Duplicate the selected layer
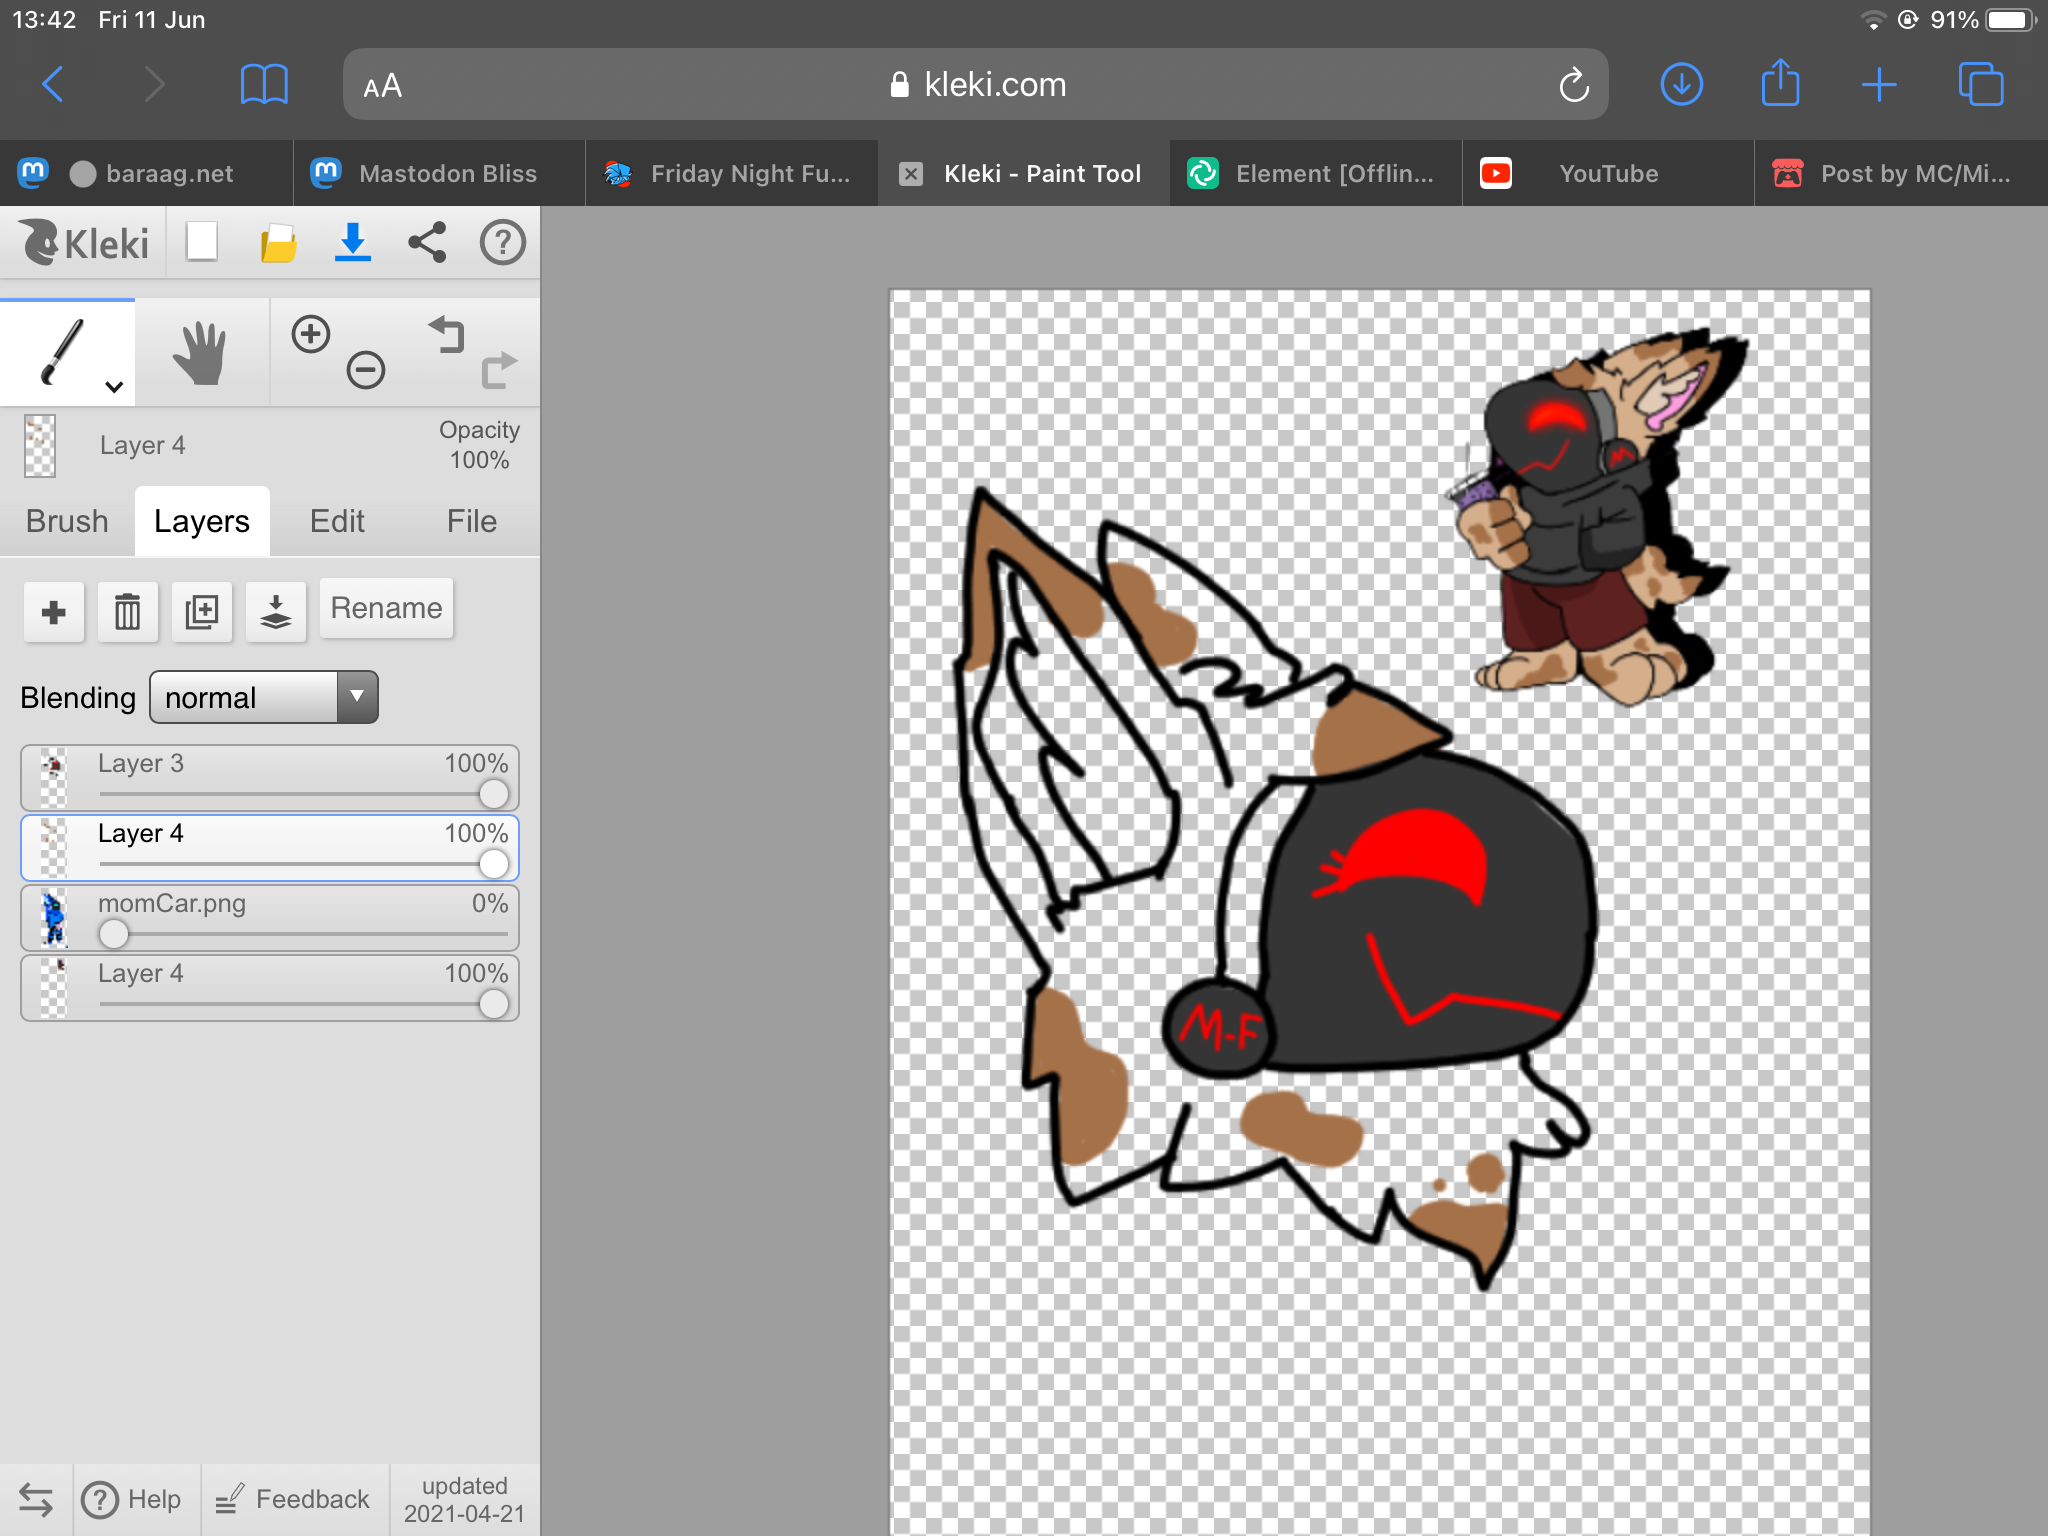Screen dimensions: 2048x1536 click(201, 611)
